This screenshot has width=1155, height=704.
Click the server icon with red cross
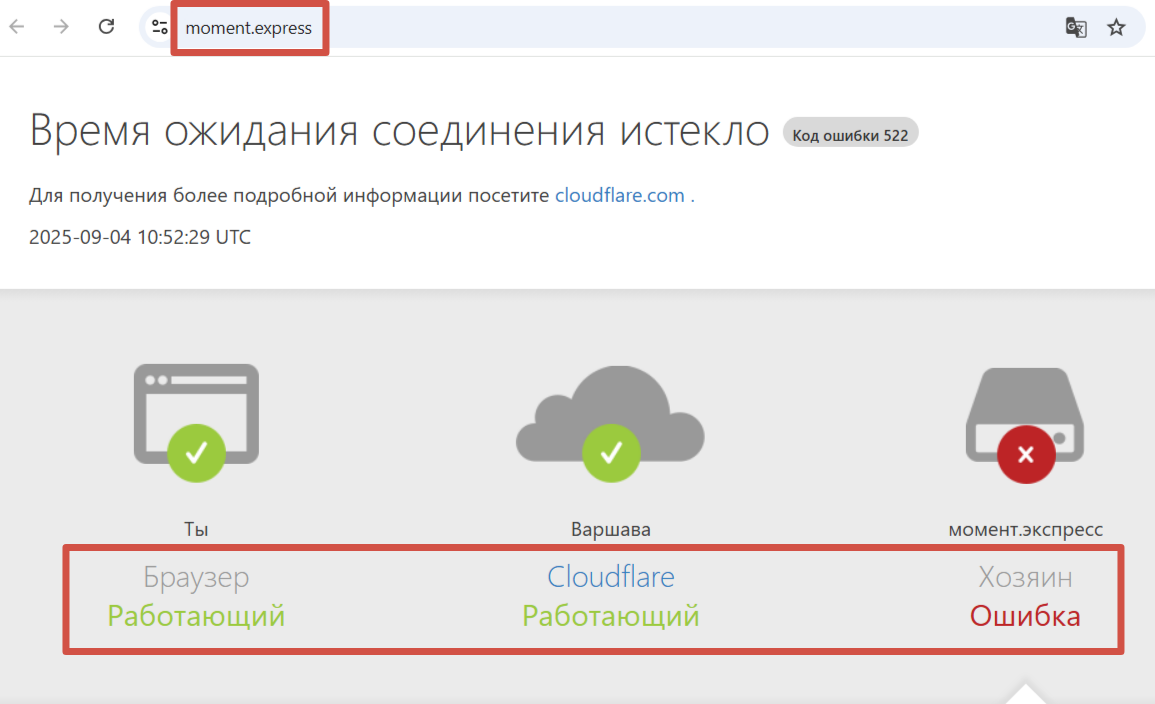coord(1025,425)
